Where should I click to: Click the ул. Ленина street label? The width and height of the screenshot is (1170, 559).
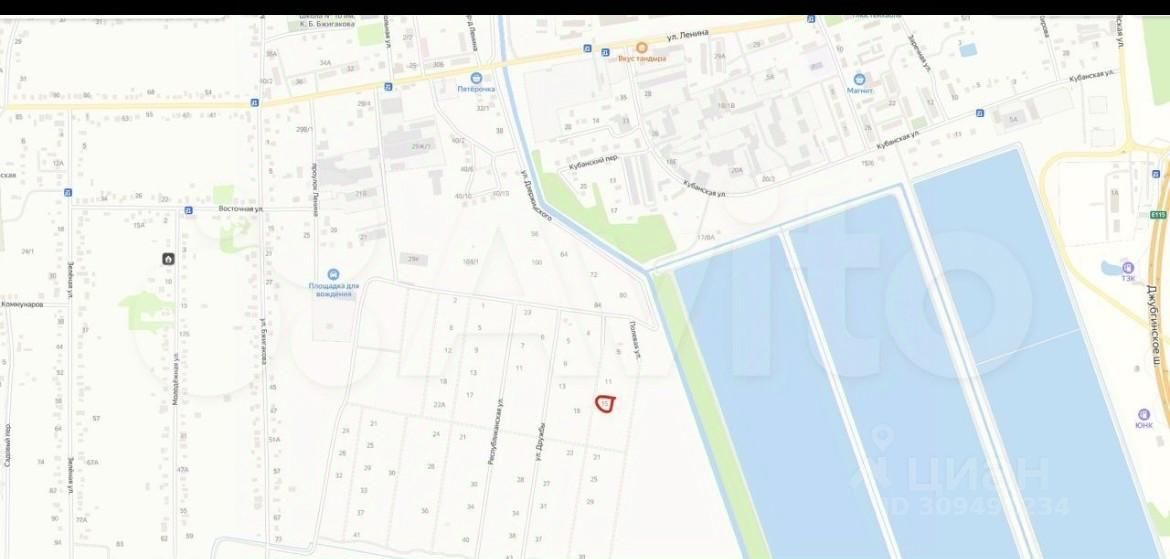pyautogui.click(x=687, y=34)
